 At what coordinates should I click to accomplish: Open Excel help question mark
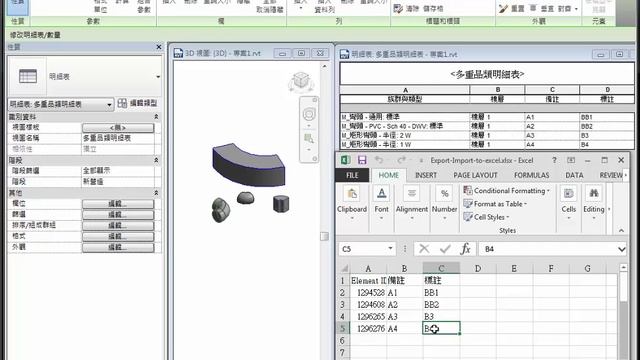point(554,160)
